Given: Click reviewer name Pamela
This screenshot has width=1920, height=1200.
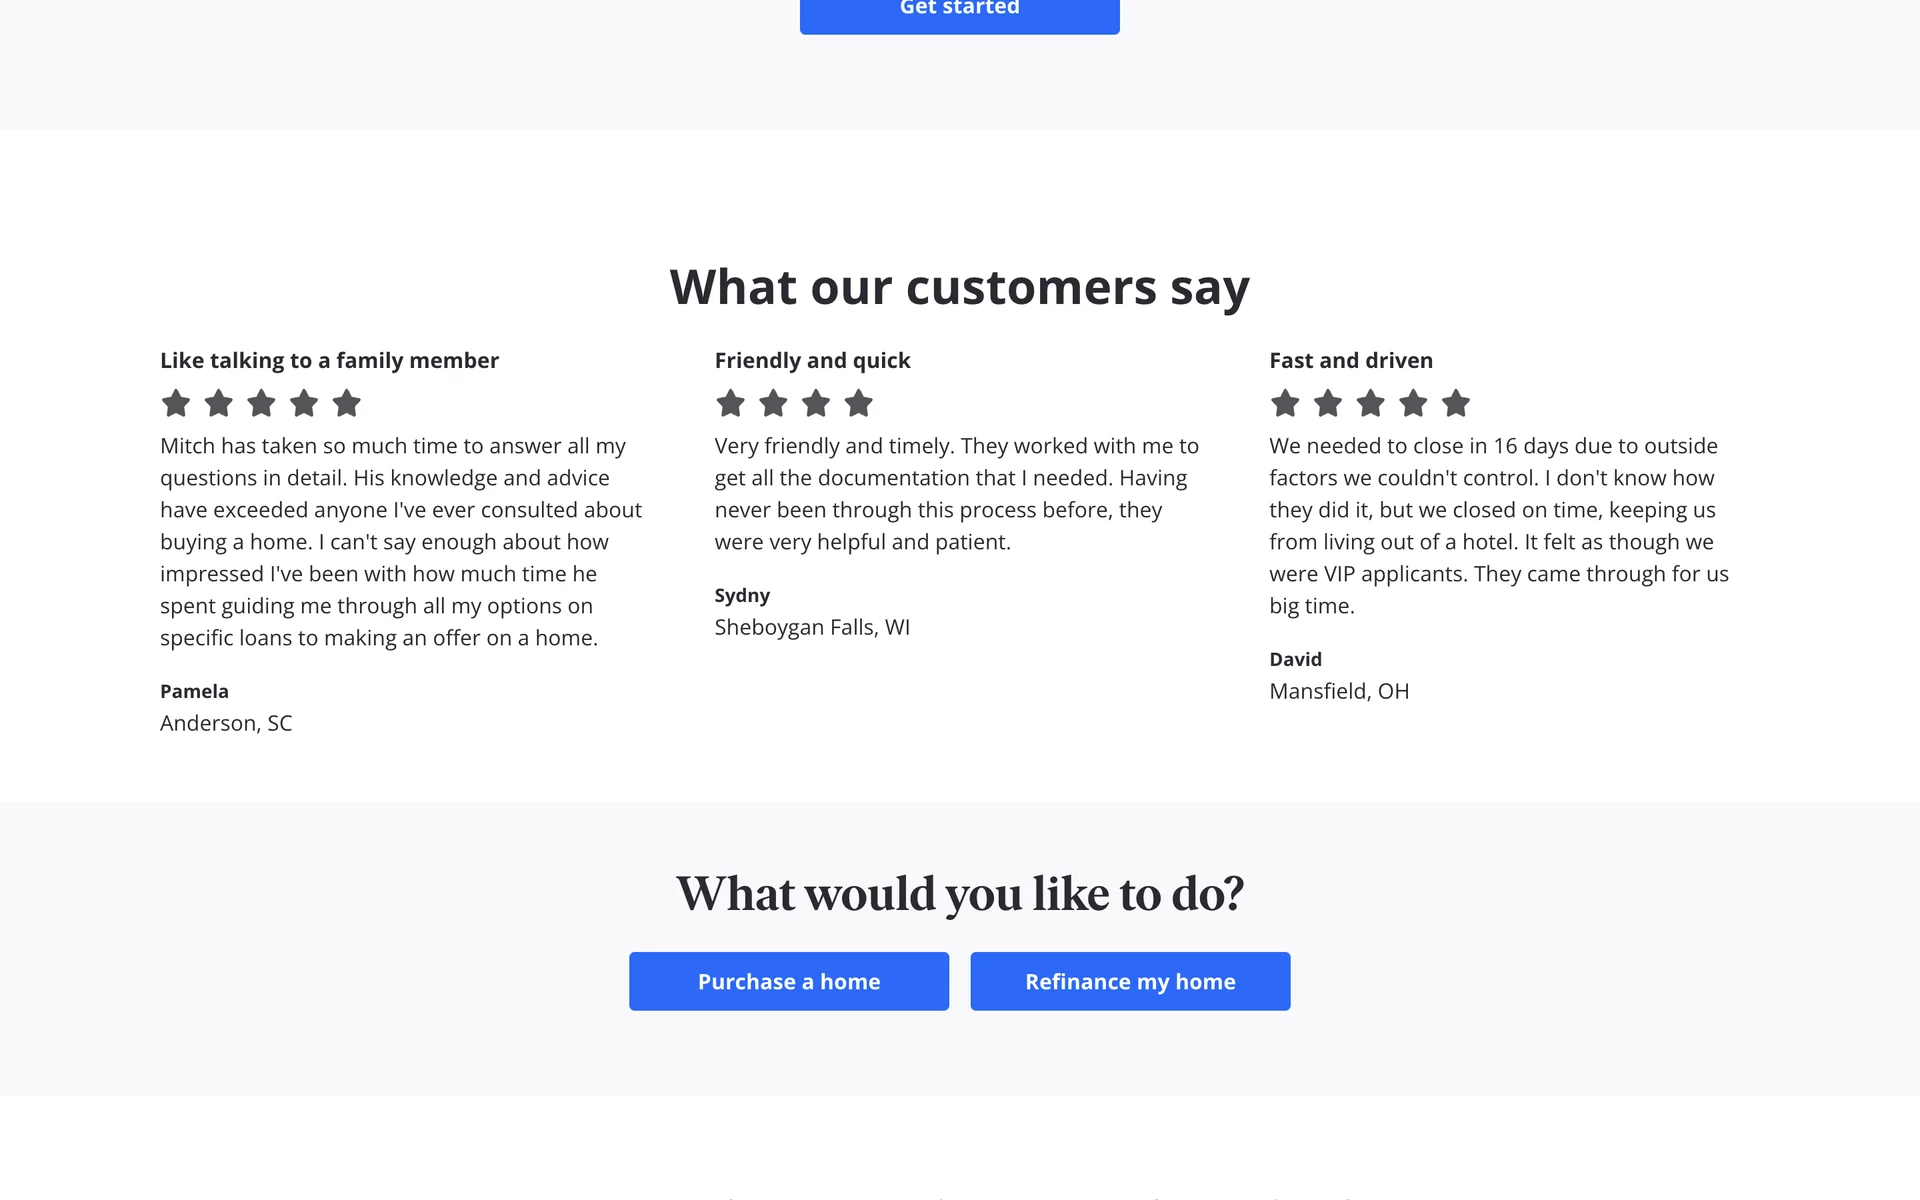Looking at the screenshot, I should coord(194,691).
